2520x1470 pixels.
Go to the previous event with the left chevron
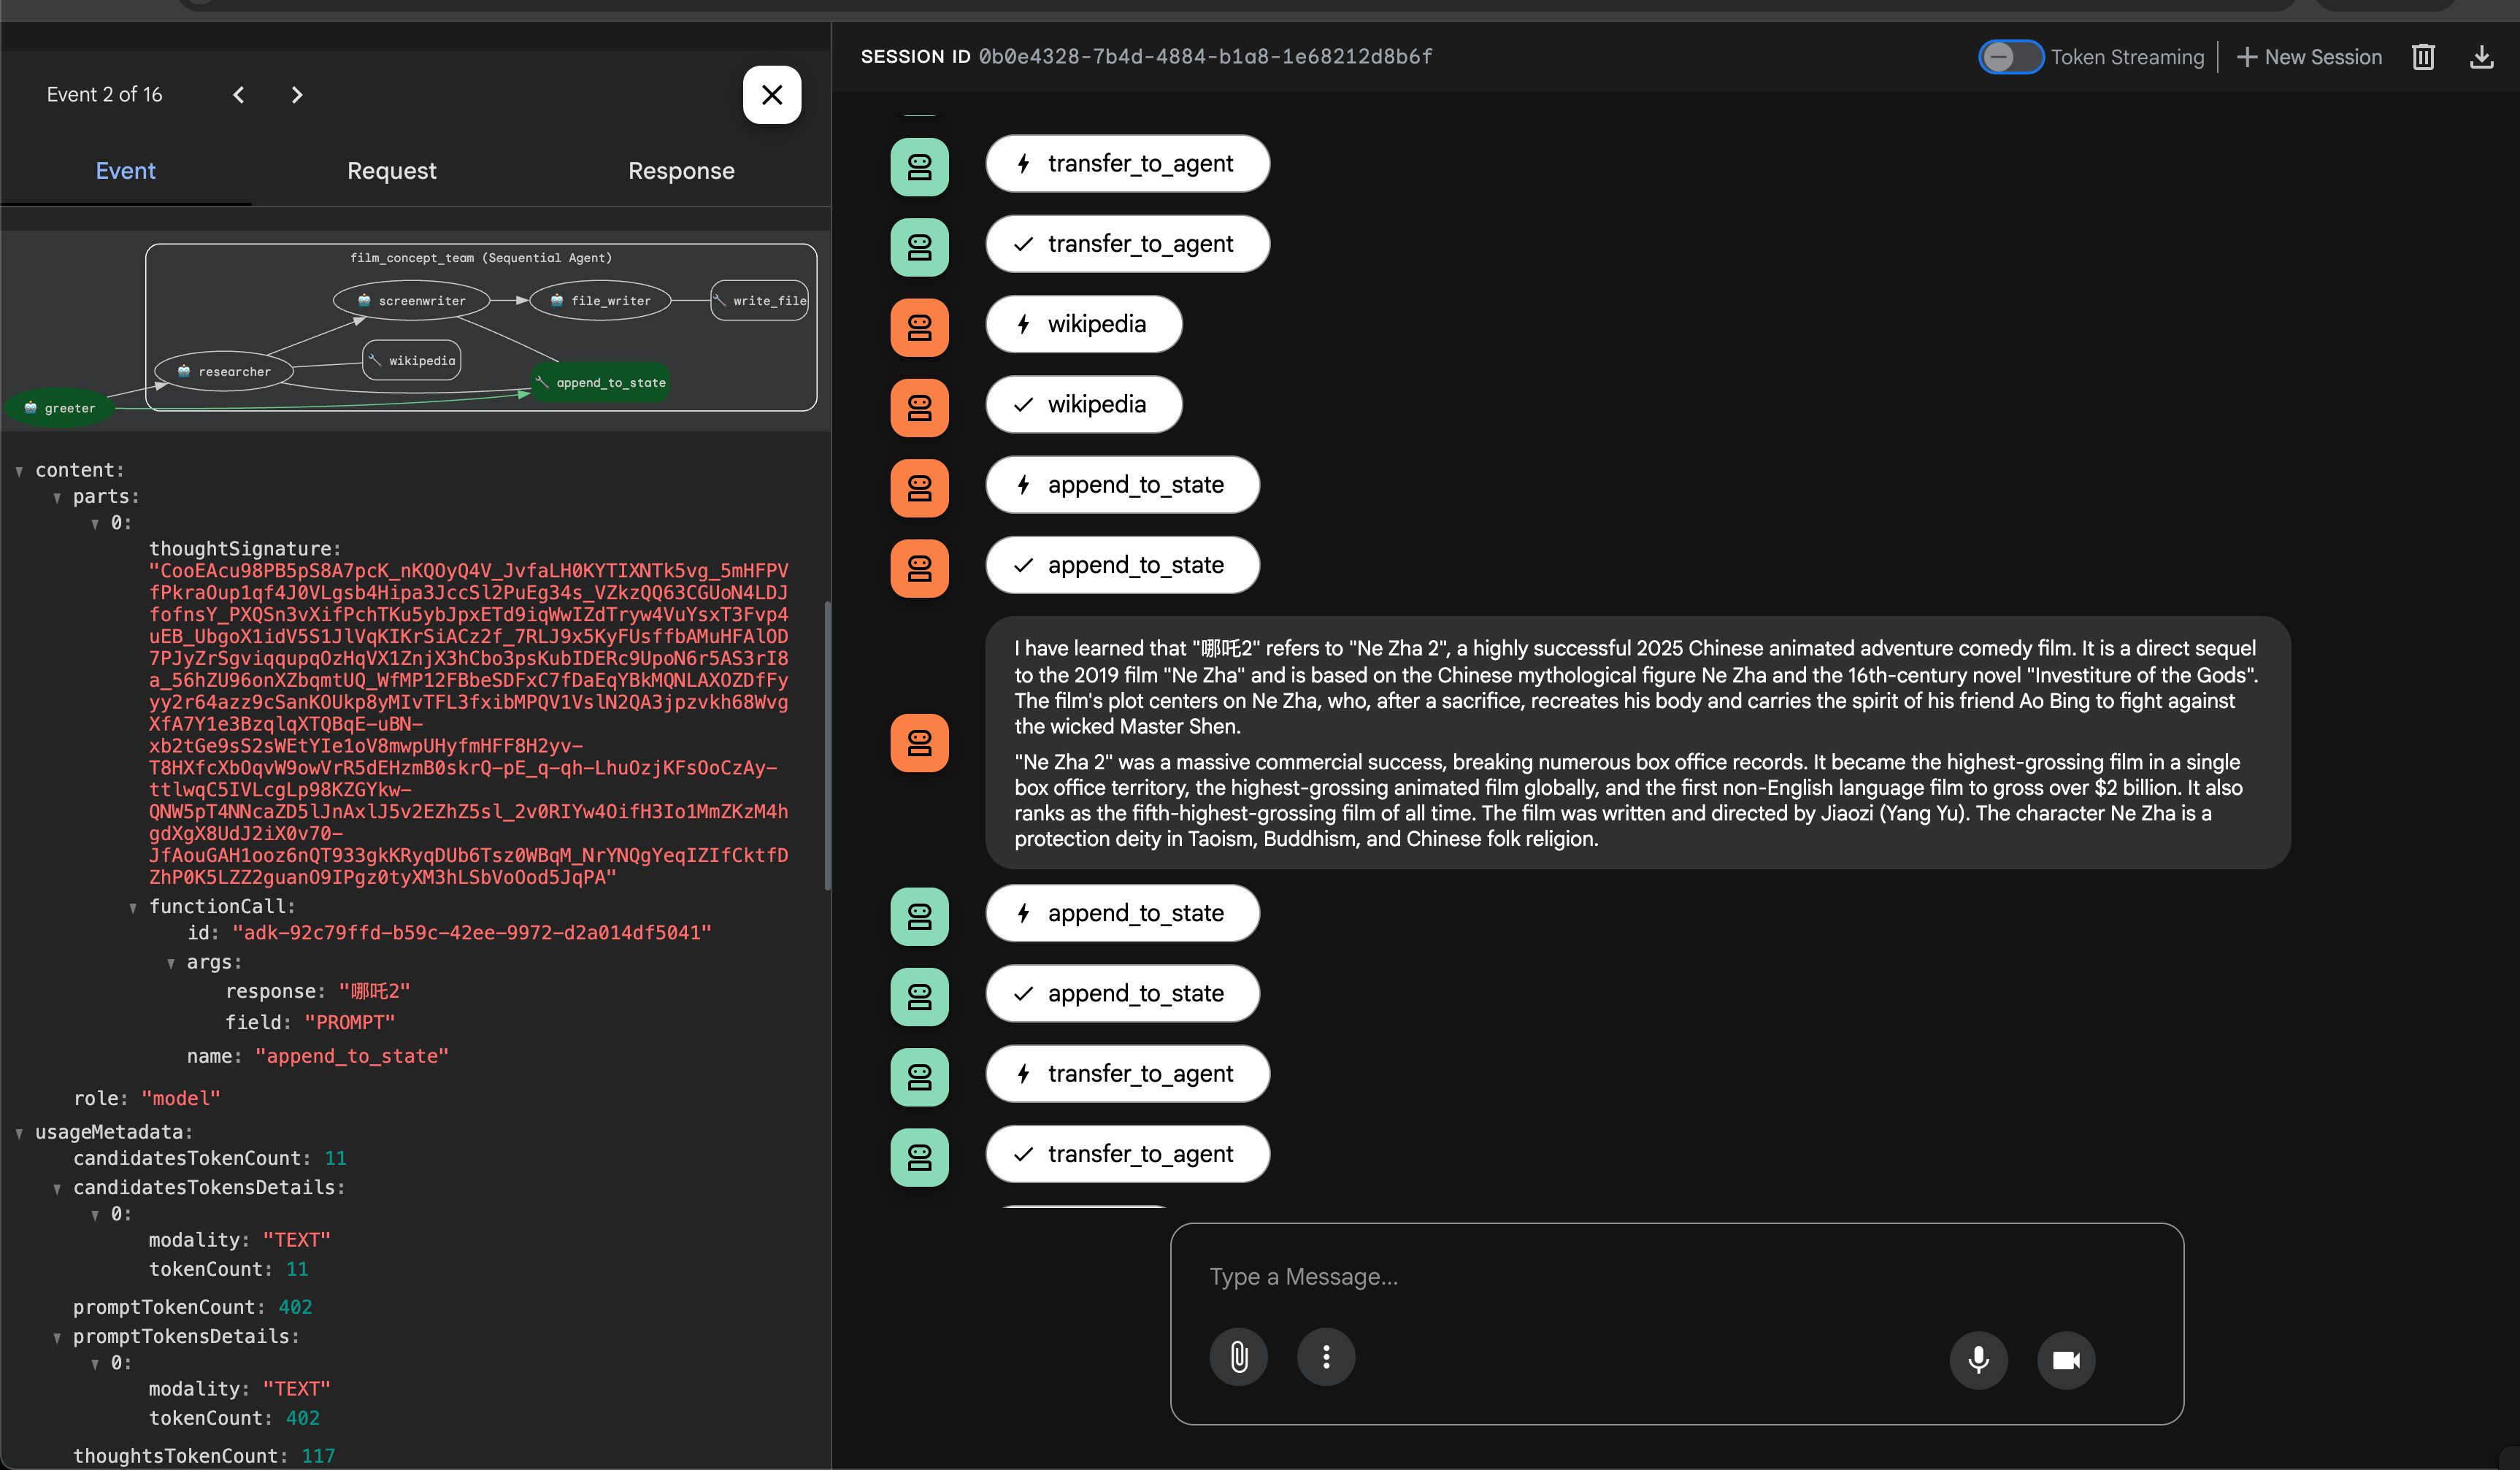coord(238,95)
